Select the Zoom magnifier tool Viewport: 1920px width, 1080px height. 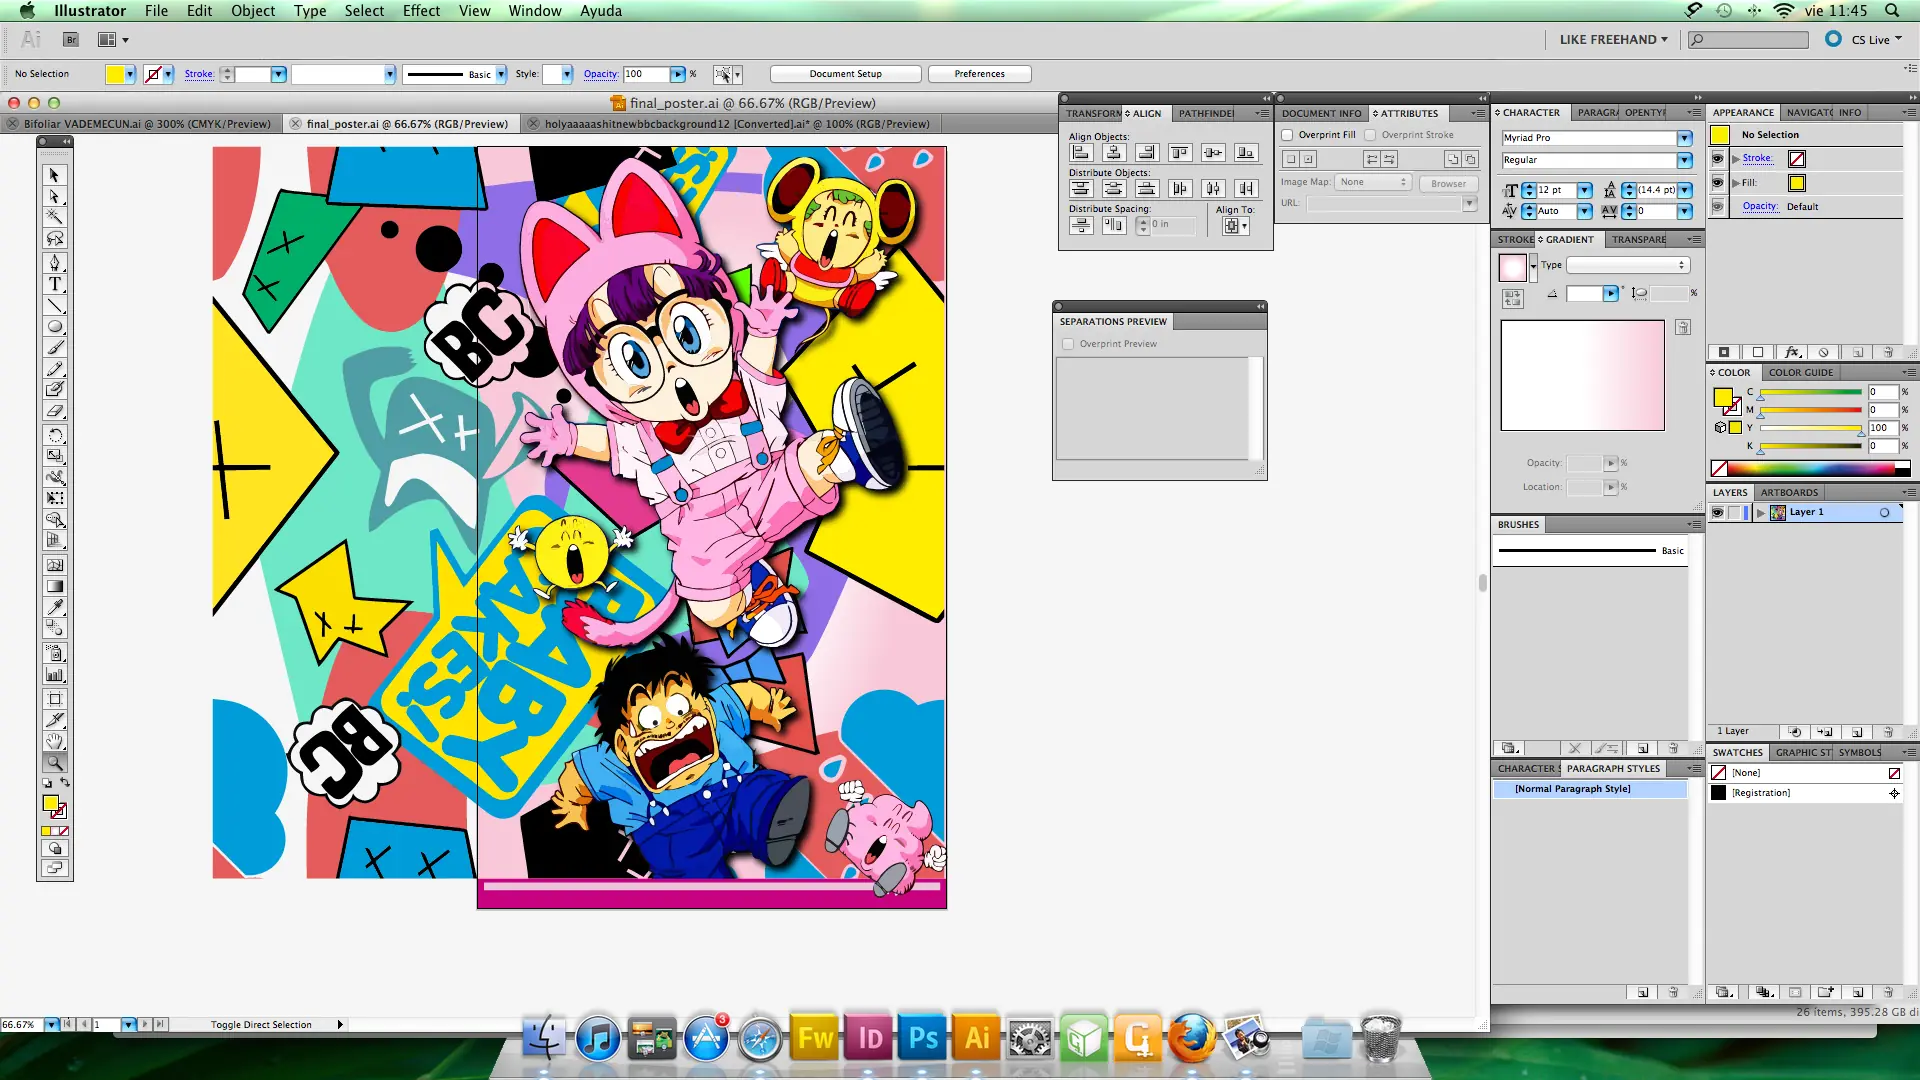55,763
